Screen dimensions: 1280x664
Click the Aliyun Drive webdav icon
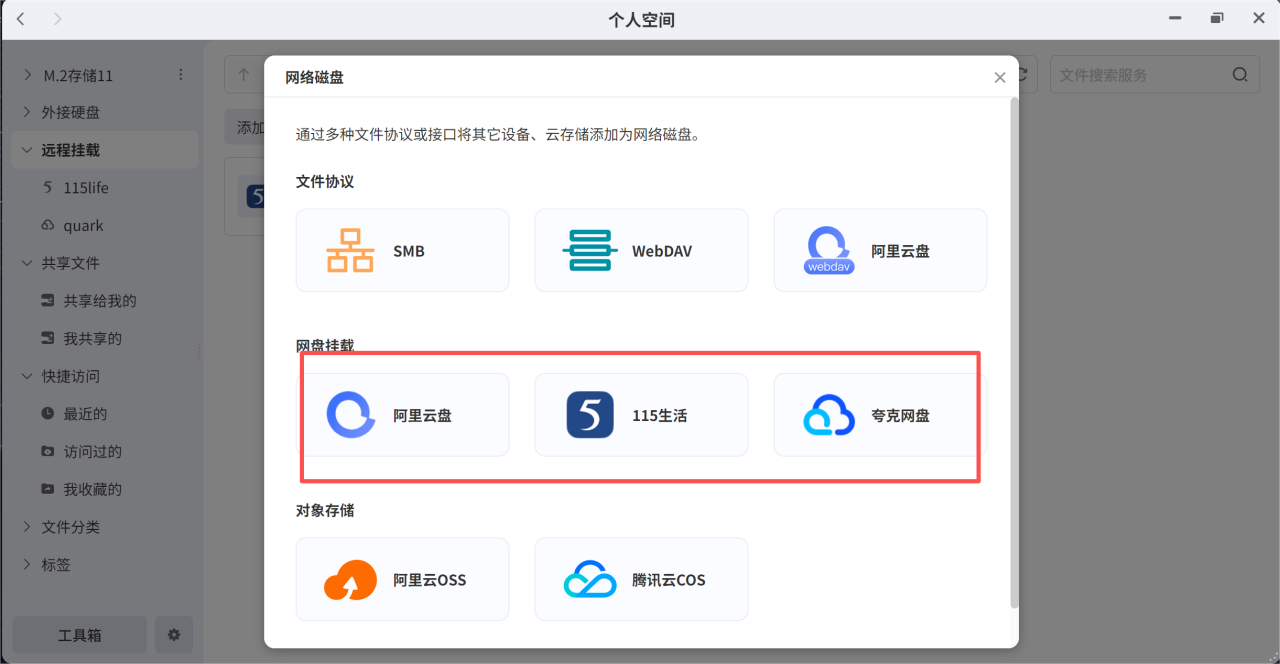tap(829, 251)
